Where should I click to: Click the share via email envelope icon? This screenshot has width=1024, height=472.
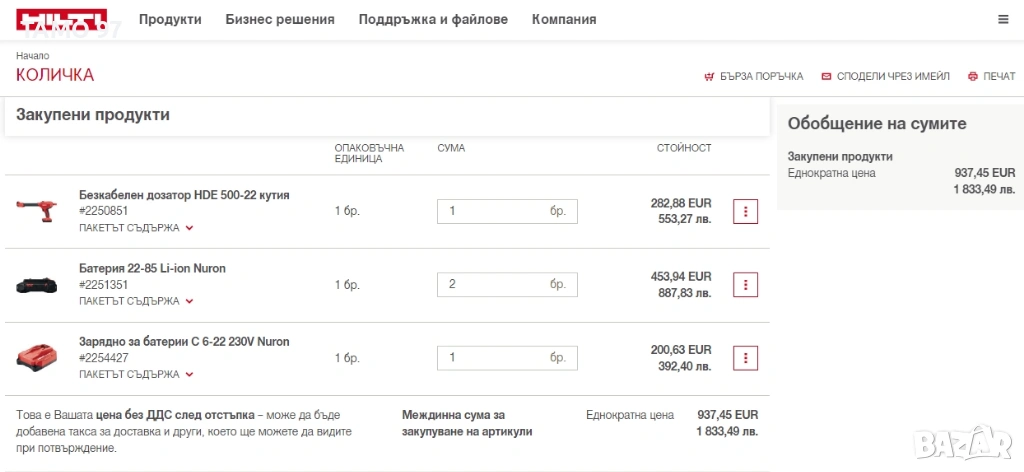pos(826,76)
